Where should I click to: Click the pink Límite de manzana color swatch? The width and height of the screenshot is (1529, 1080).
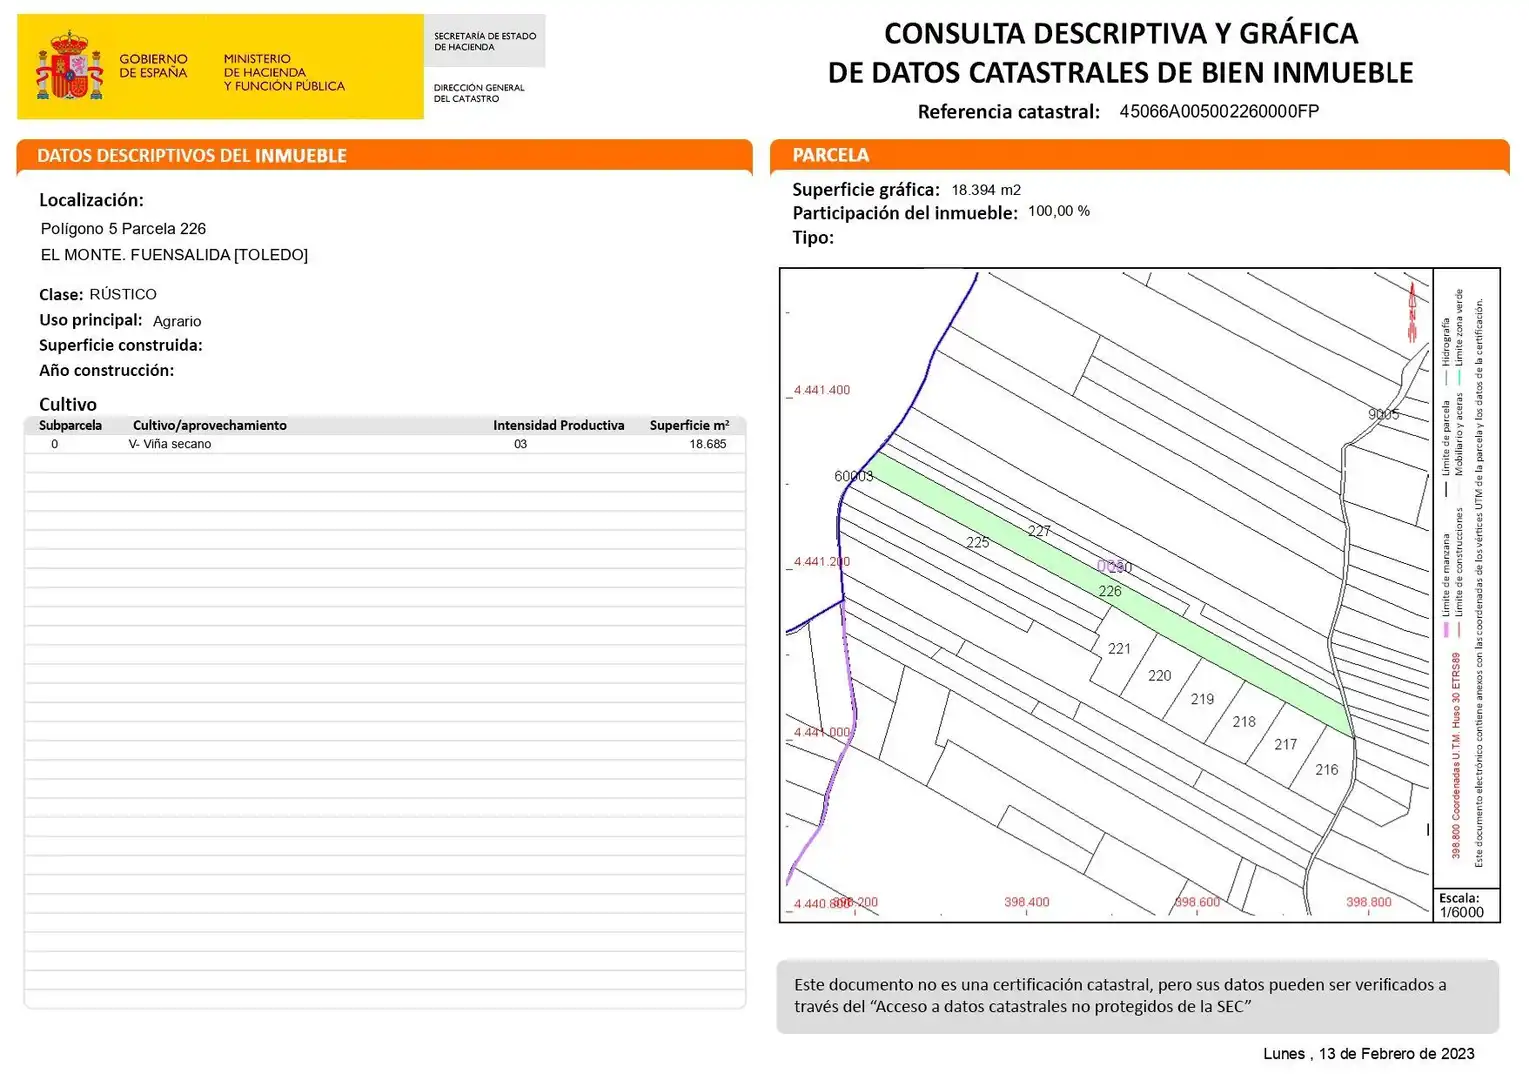click(1446, 628)
